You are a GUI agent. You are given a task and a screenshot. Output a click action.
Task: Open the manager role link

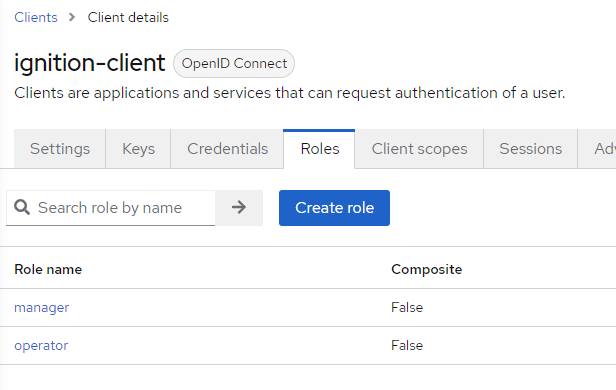tap(42, 307)
